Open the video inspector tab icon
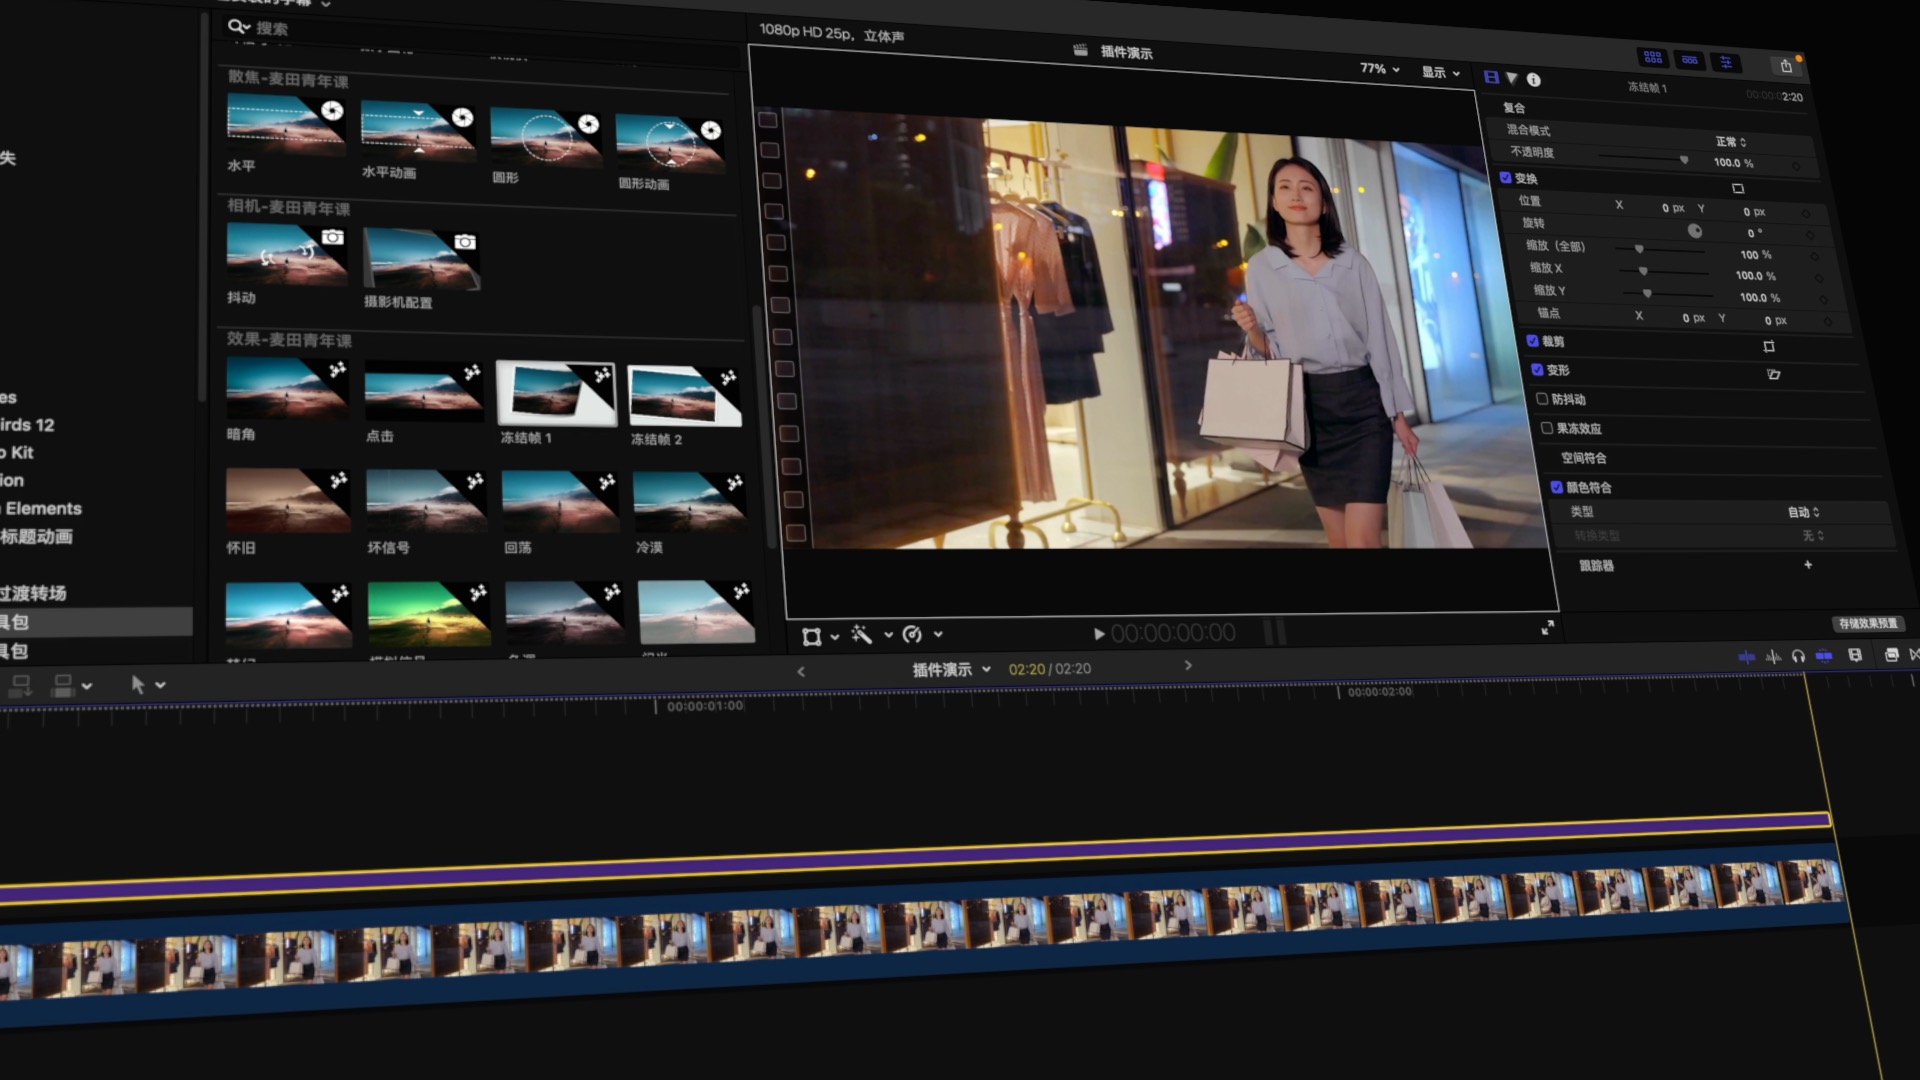 click(x=1491, y=77)
